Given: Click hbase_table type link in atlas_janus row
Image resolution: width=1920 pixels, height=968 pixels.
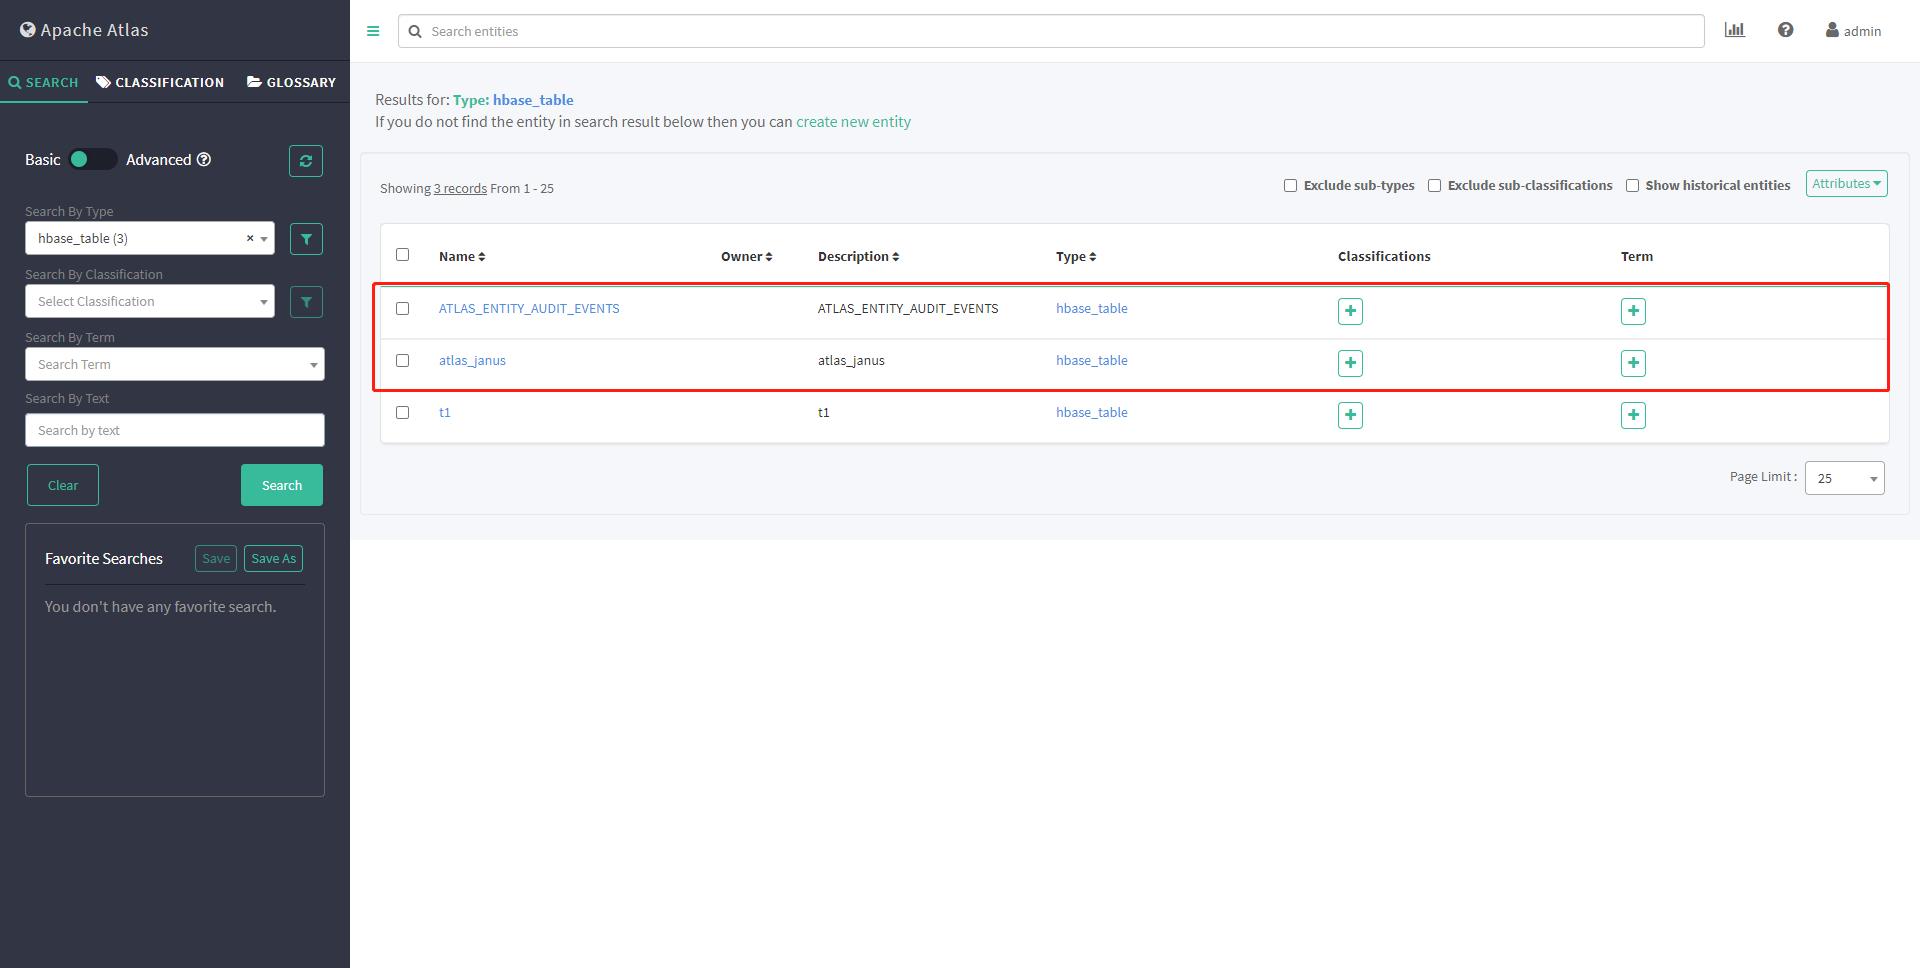Looking at the screenshot, I should [x=1092, y=360].
